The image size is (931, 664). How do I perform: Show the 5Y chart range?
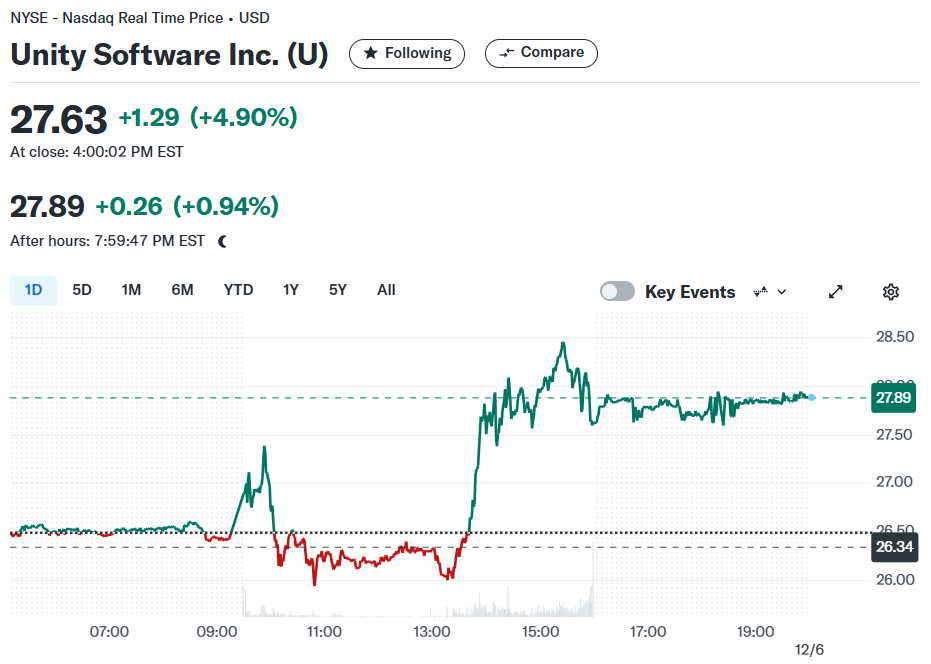[x=338, y=290]
